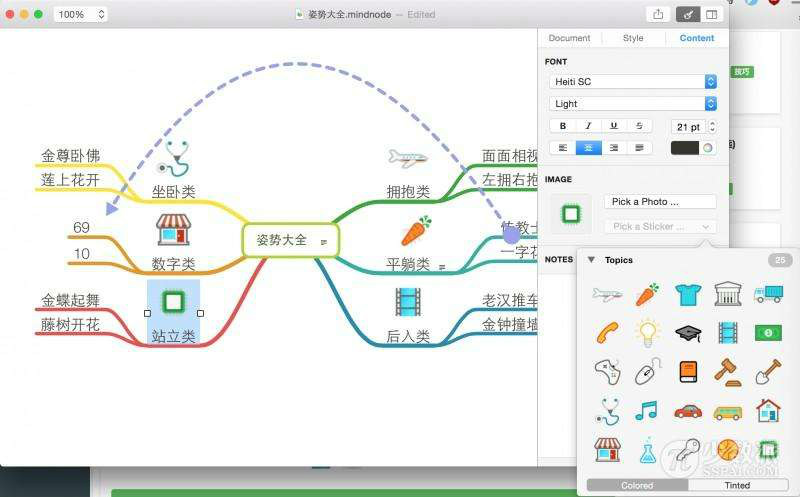Justify the text alignment
This screenshot has height=497, width=800.
click(639, 147)
